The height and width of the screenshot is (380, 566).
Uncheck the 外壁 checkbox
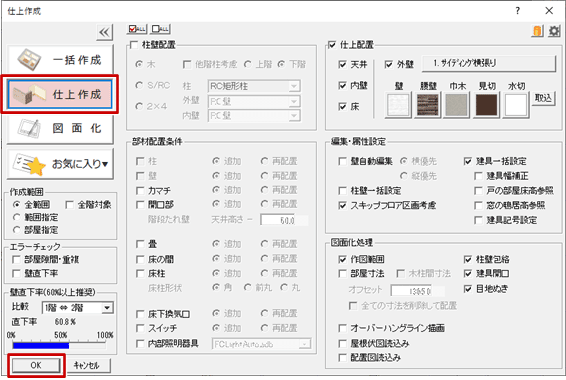coord(389,64)
